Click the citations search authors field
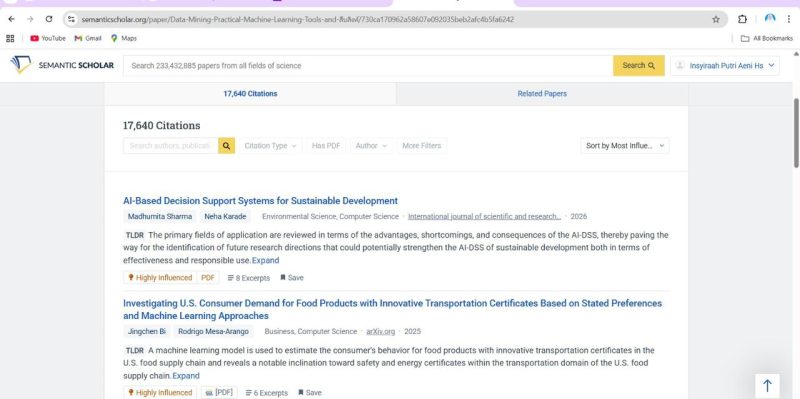Viewport: 800px width, 399px height. point(170,146)
